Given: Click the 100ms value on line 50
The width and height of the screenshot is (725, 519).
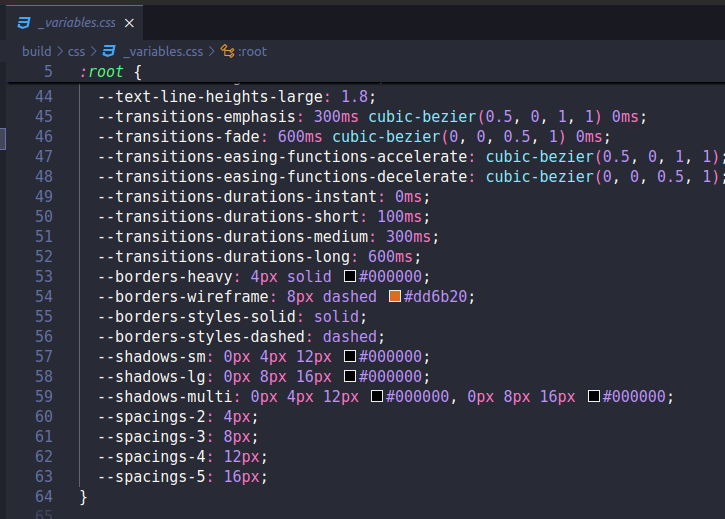Looking at the screenshot, I should coord(399,216).
